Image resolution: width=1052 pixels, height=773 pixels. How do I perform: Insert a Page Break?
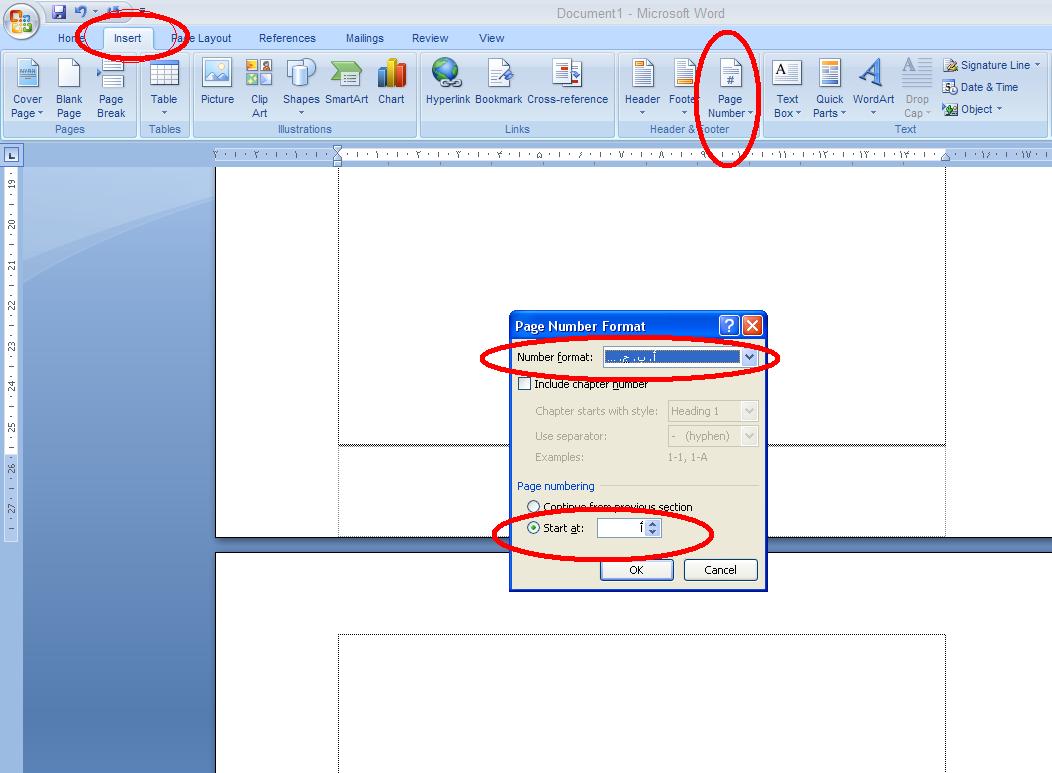(111, 89)
